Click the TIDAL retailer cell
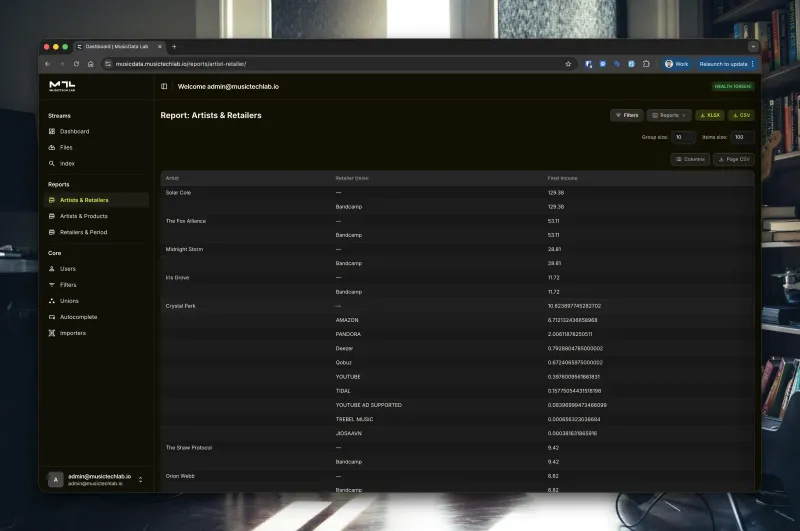The width and height of the screenshot is (800, 531). [x=343, y=391]
